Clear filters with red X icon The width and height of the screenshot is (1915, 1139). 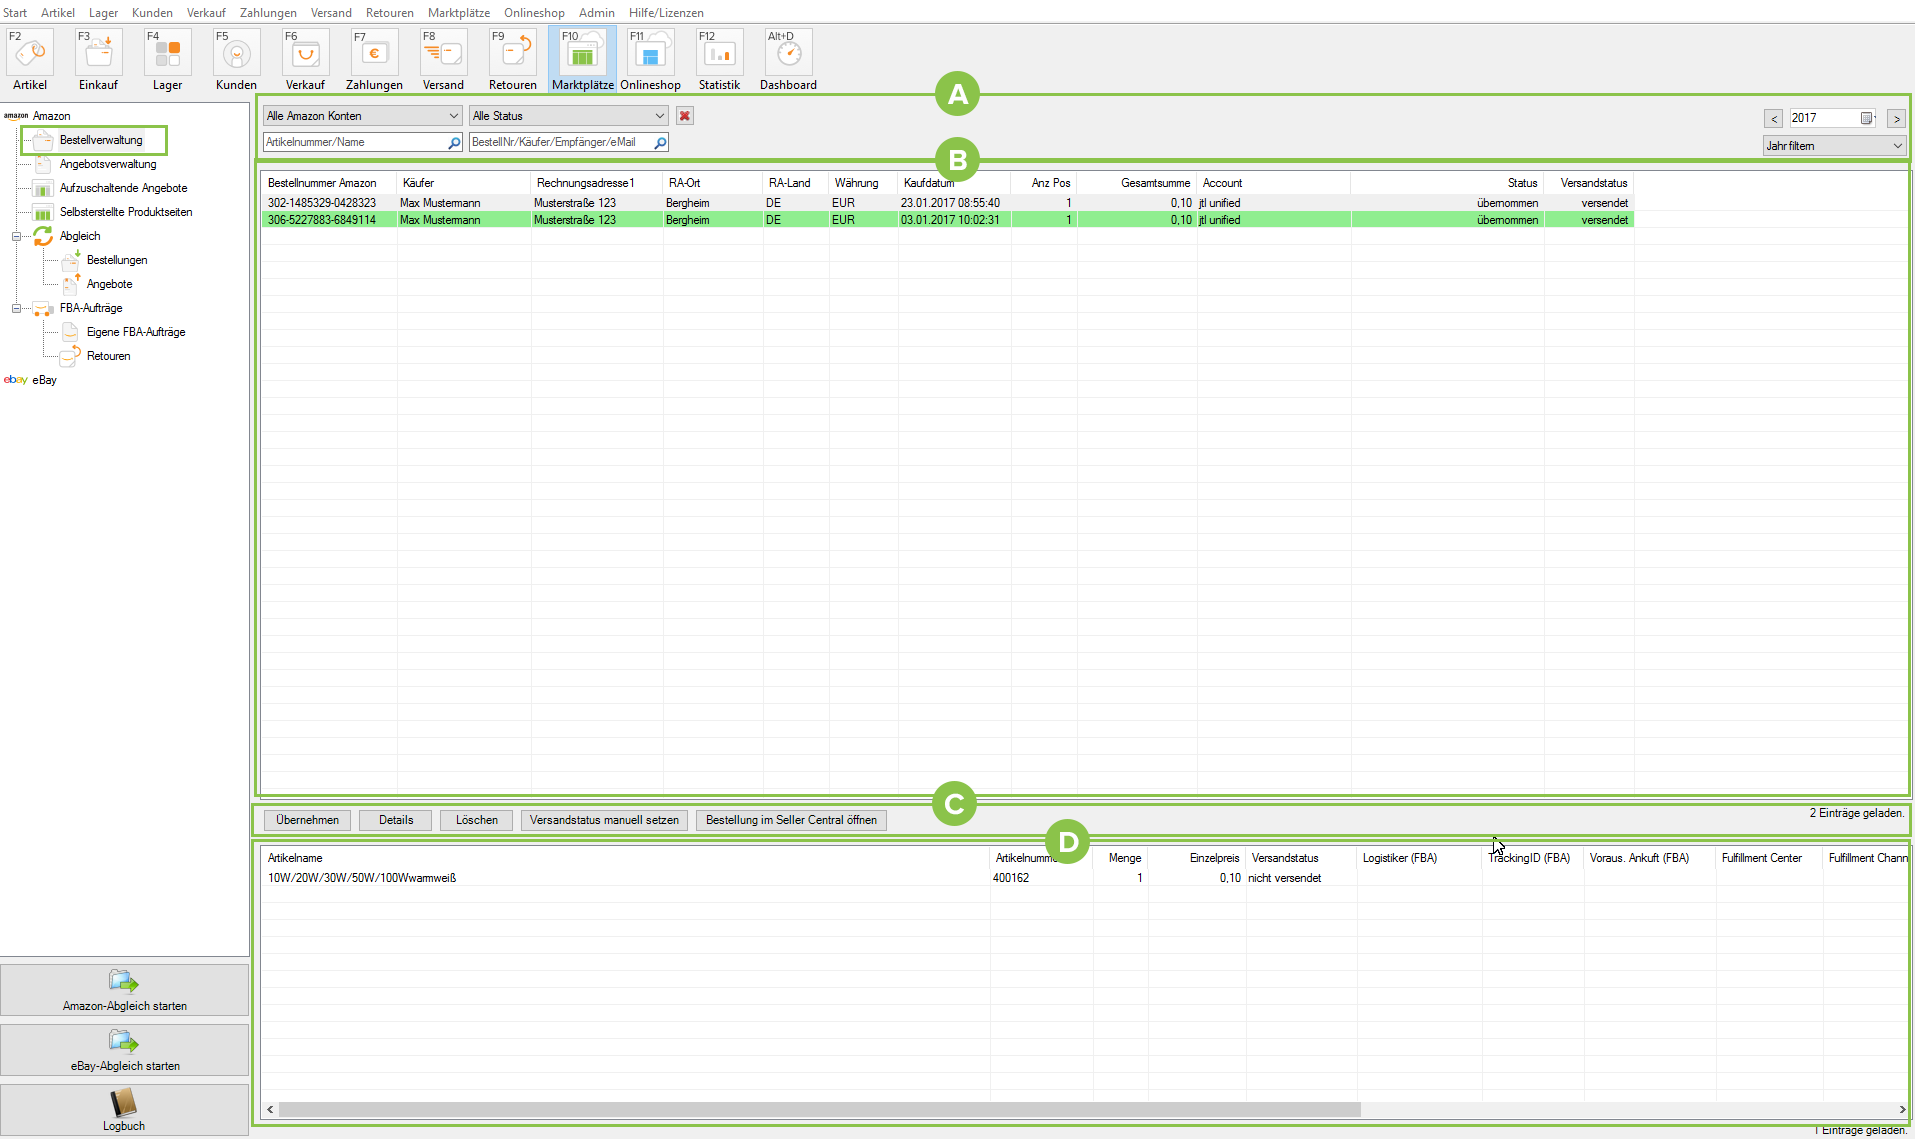685,116
